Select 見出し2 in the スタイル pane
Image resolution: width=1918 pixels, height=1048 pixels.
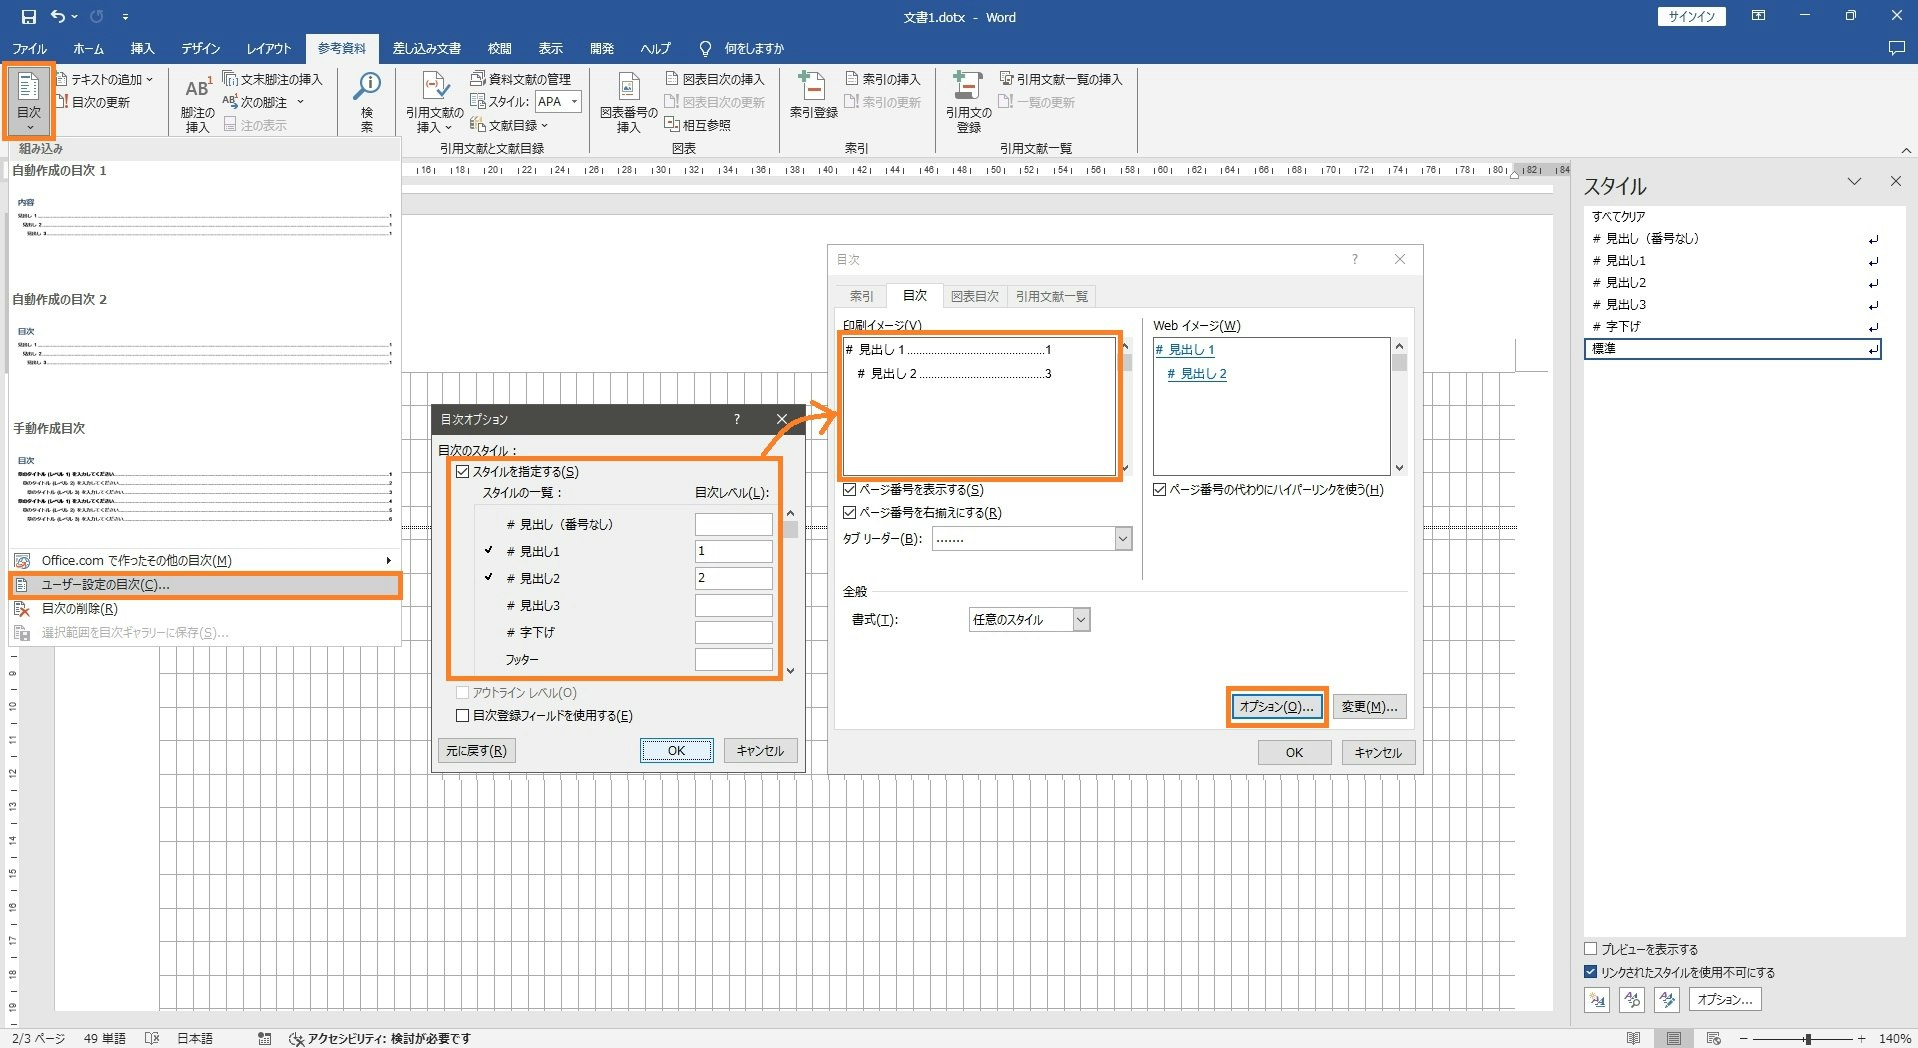[x=1733, y=283]
